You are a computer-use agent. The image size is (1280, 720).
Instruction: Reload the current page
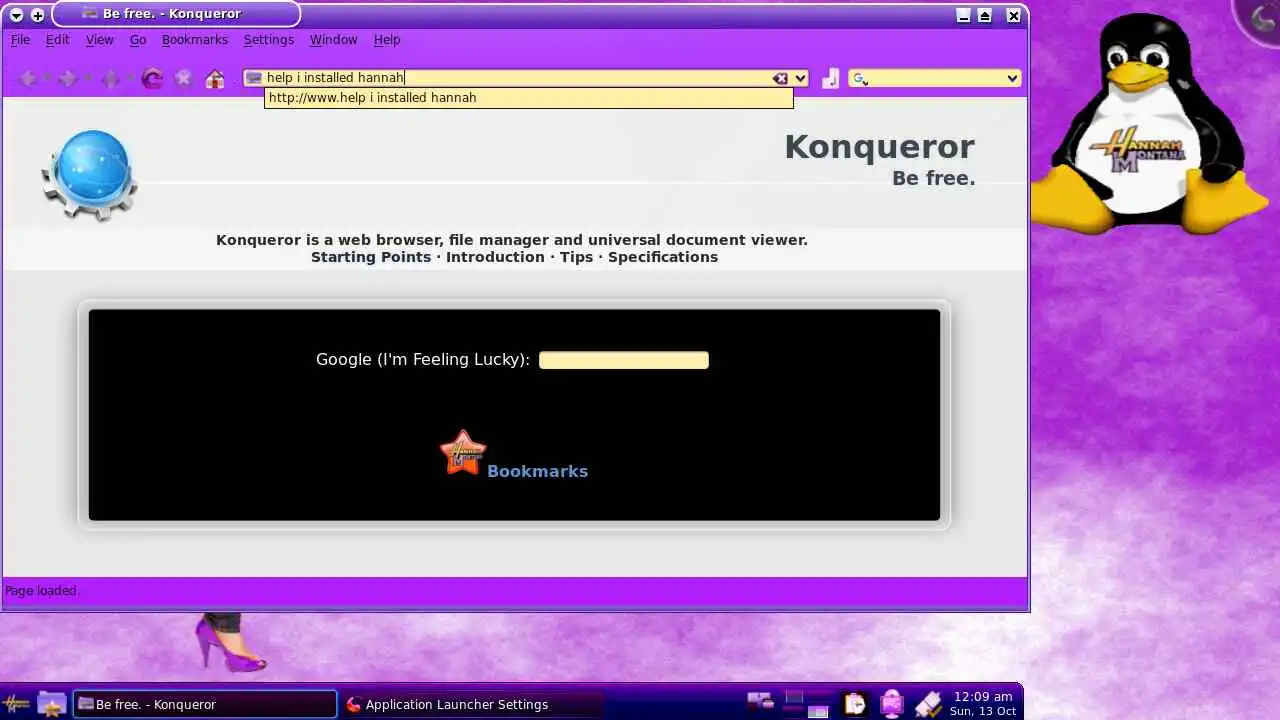point(152,78)
